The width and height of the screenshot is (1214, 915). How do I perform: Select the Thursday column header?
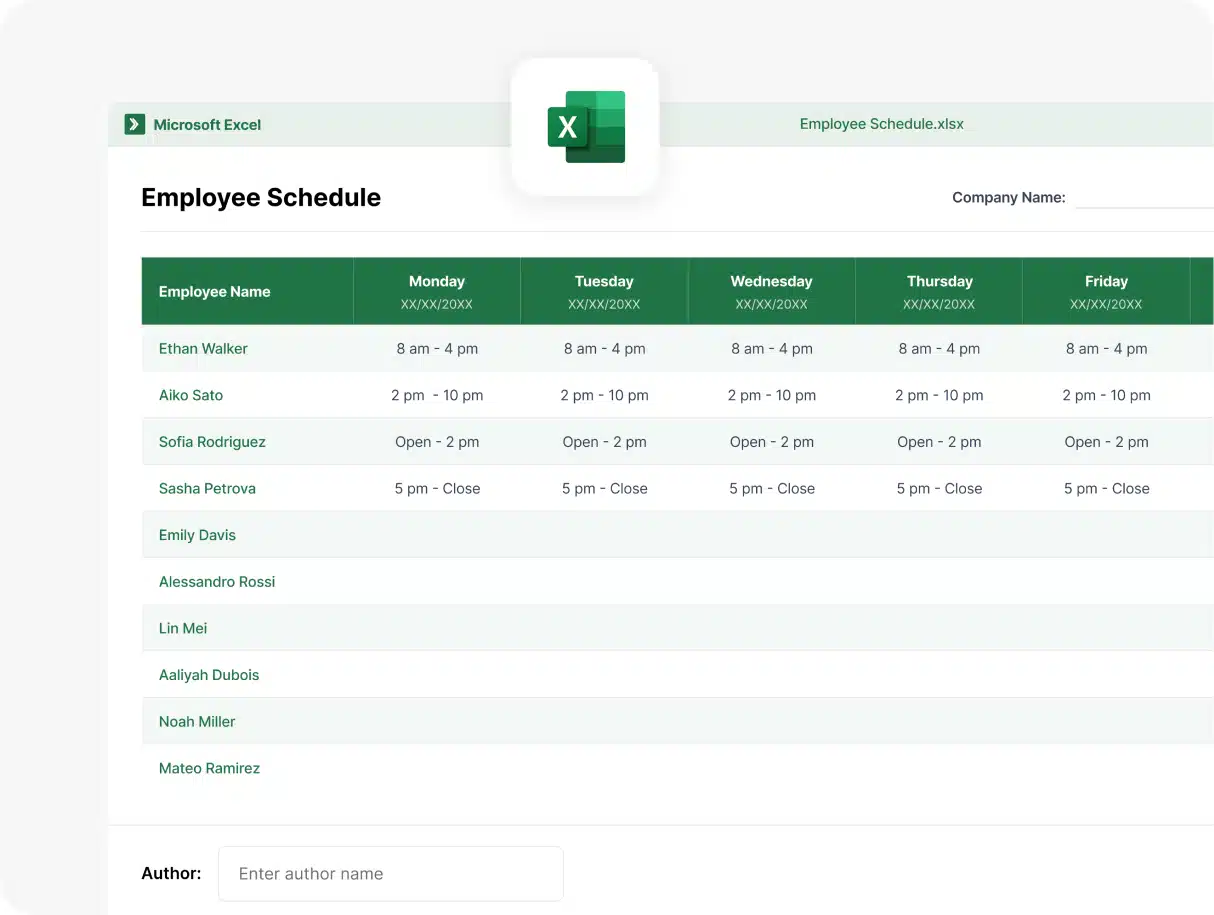[939, 291]
